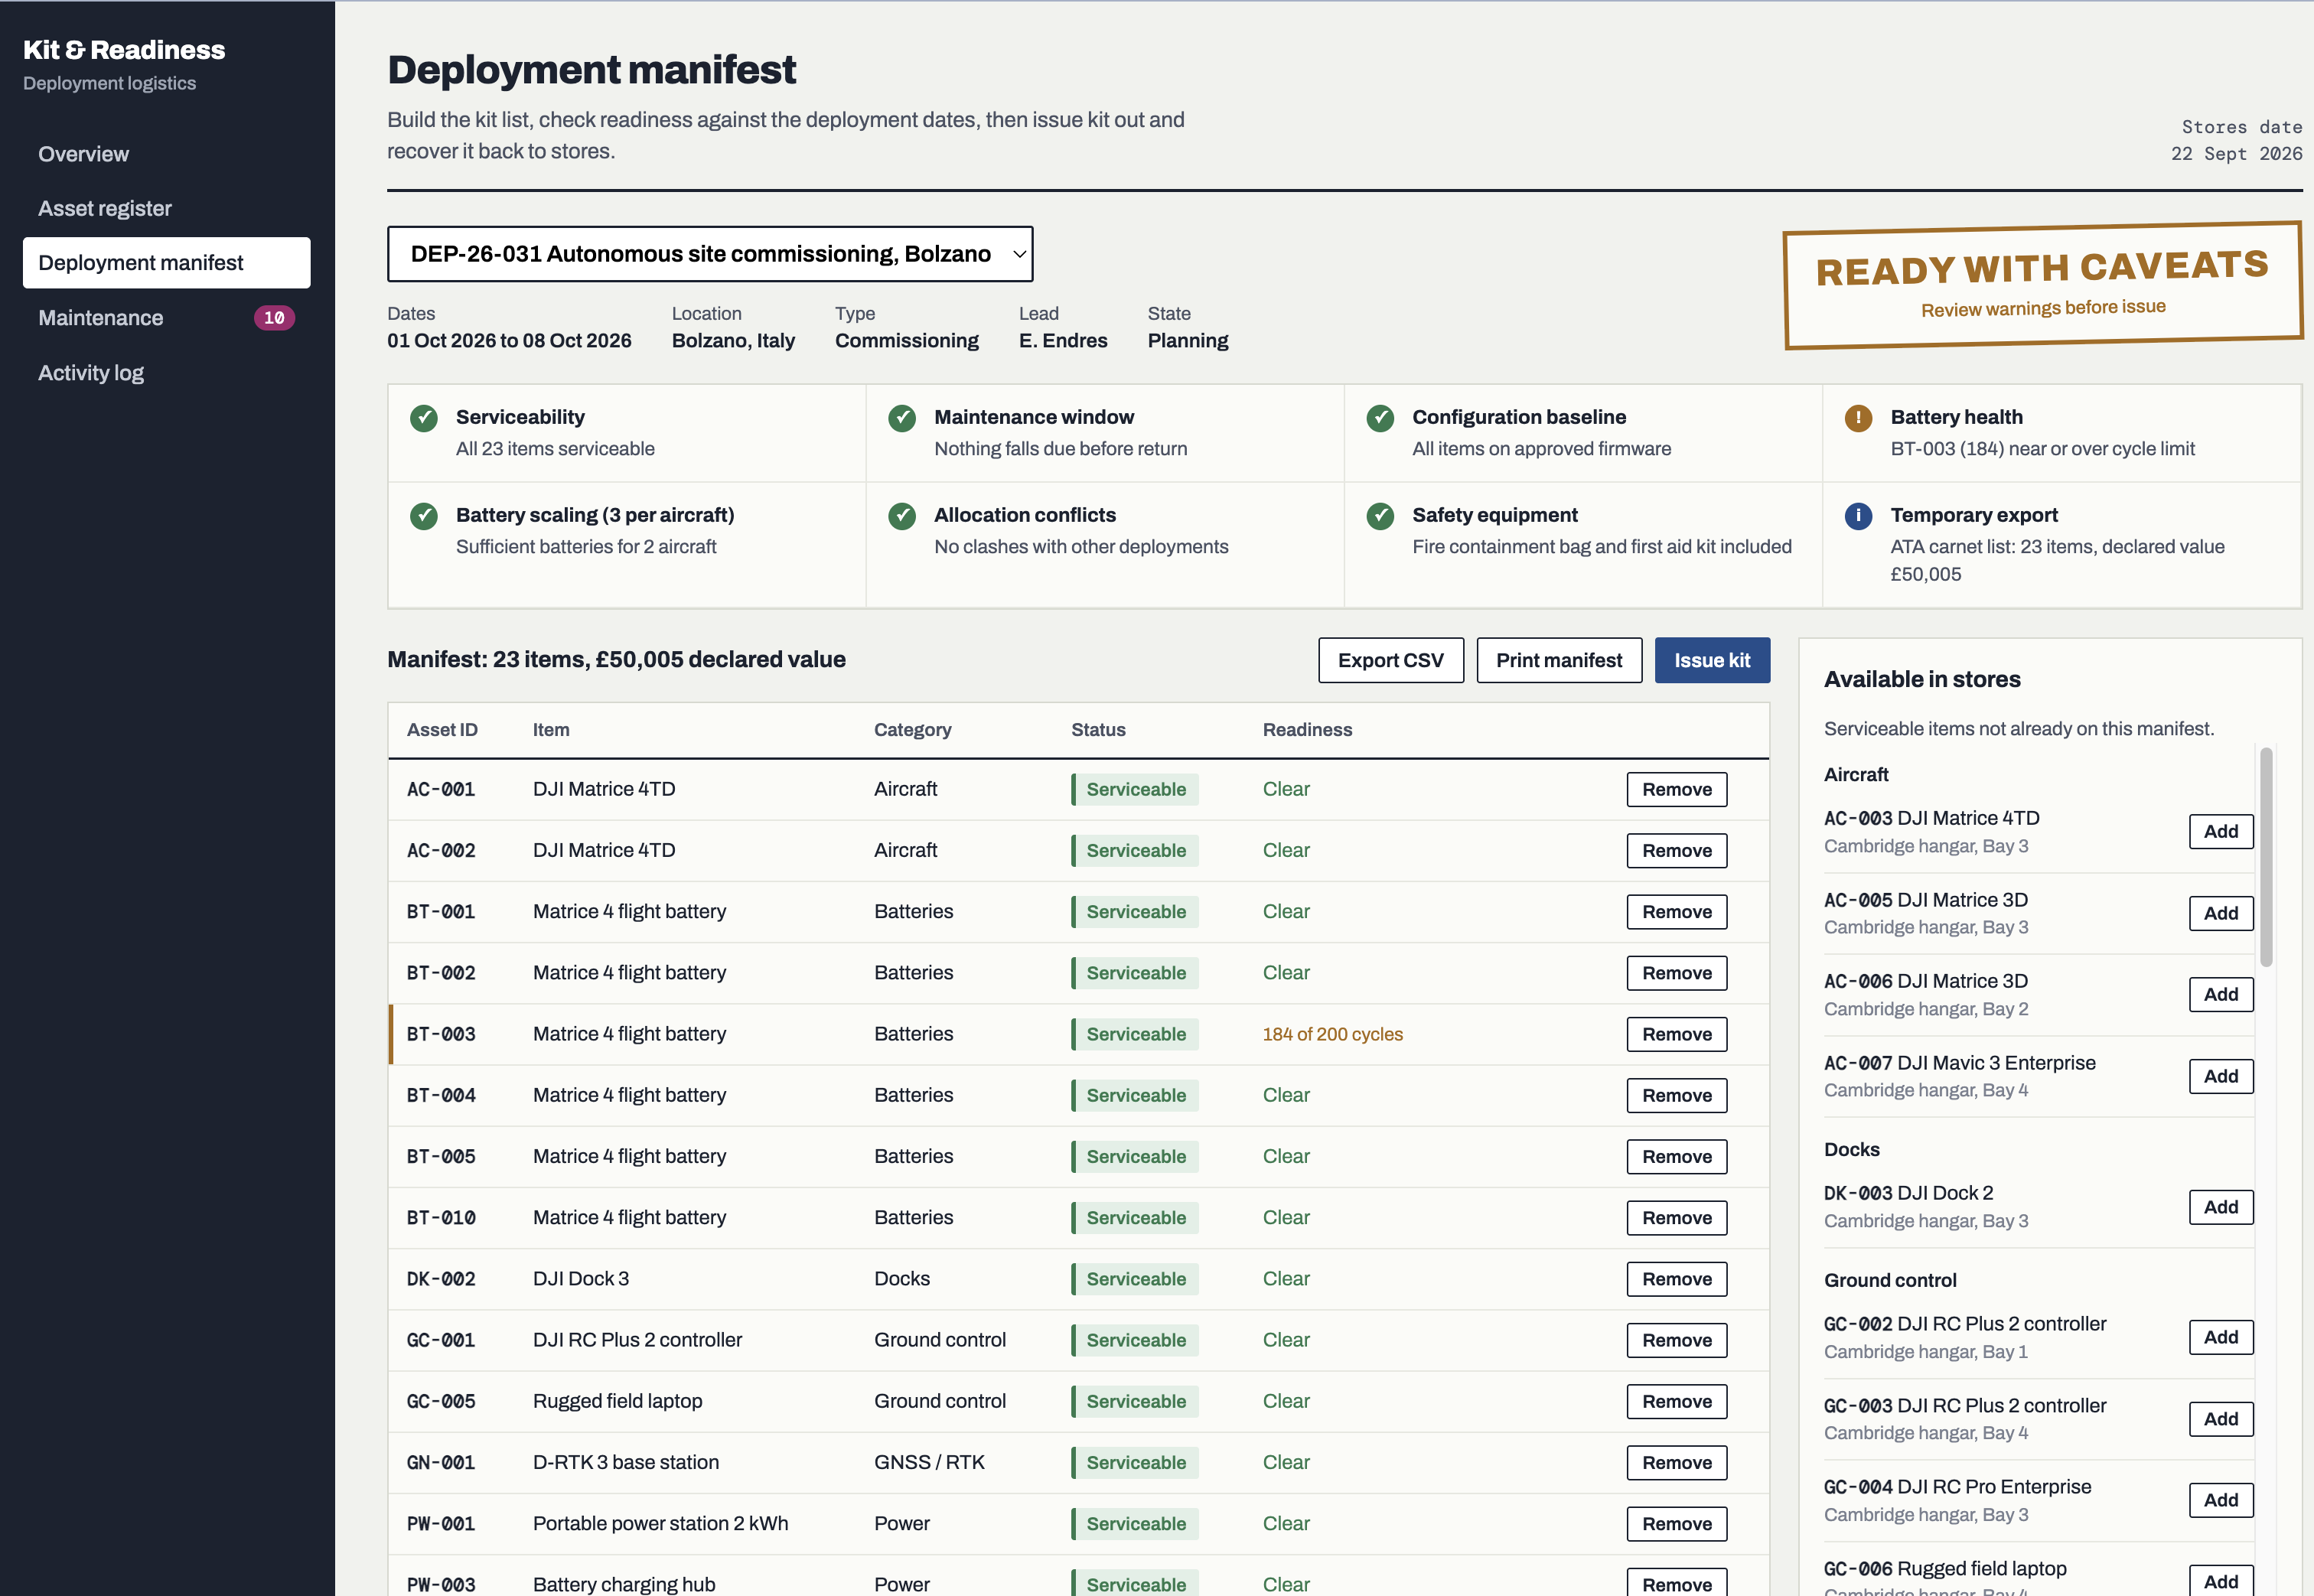Click the Available in stores scrollbar
This screenshot has height=1596, width=2314.
2266,857
